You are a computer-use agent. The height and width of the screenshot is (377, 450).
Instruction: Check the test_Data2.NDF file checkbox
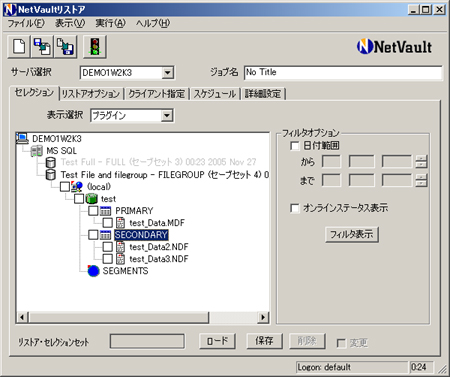(x=107, y=247)
